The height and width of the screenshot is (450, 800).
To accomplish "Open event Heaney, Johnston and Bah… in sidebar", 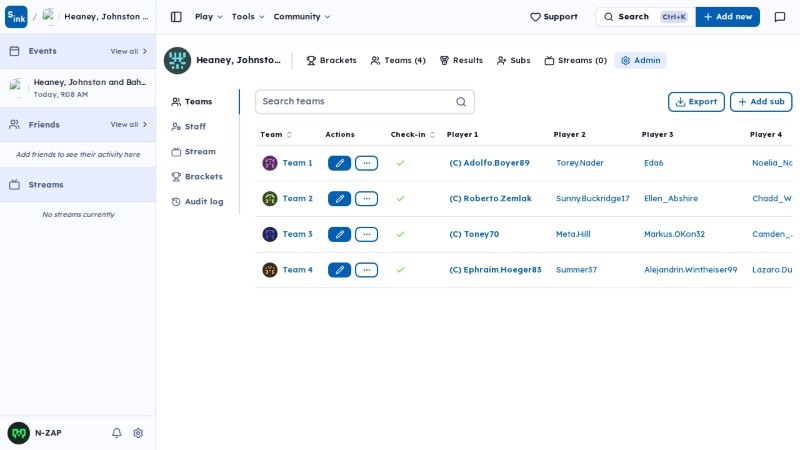I will click(x=78, y=88).
